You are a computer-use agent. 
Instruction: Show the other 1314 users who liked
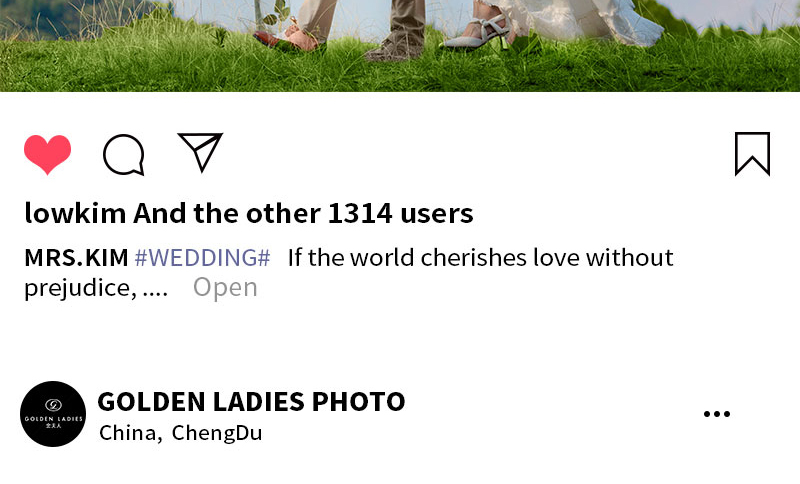click(x=303, y=213)
